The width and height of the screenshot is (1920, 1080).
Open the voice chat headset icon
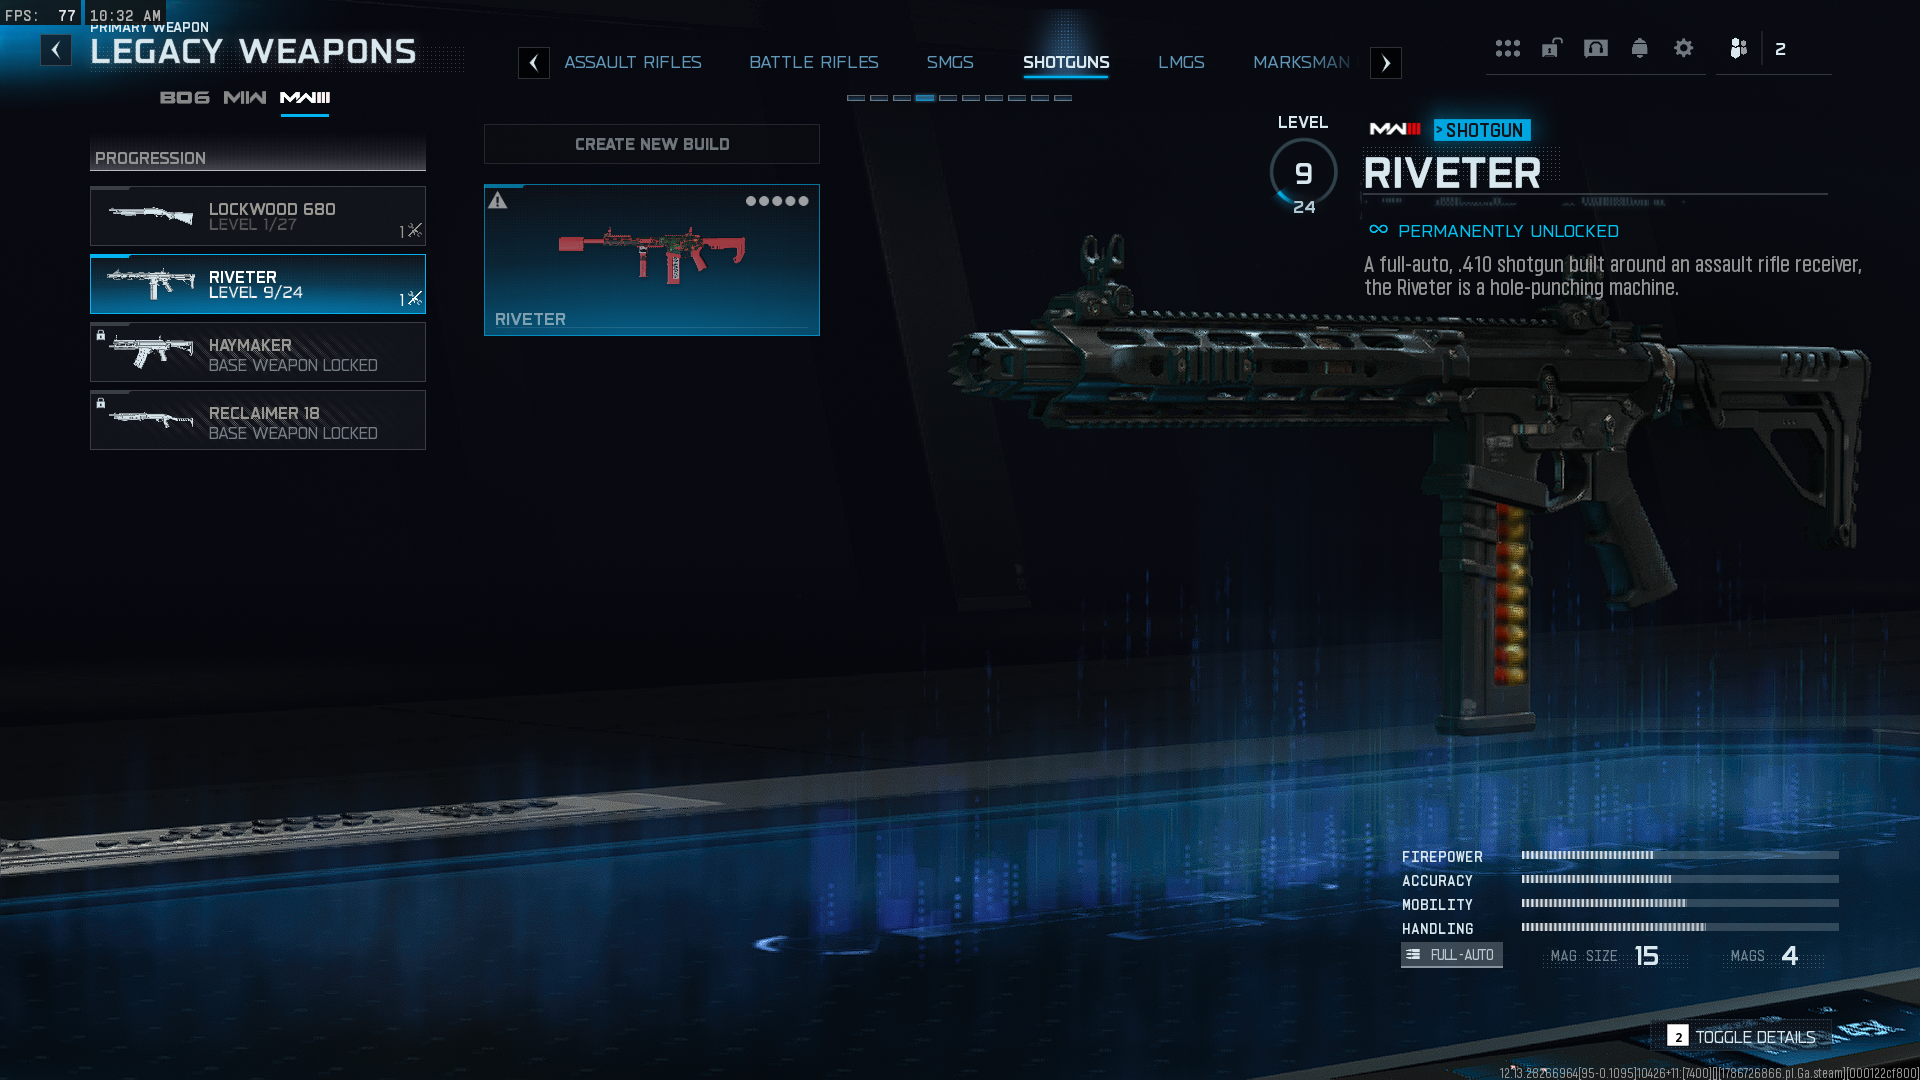click(x=1596, y=48)
